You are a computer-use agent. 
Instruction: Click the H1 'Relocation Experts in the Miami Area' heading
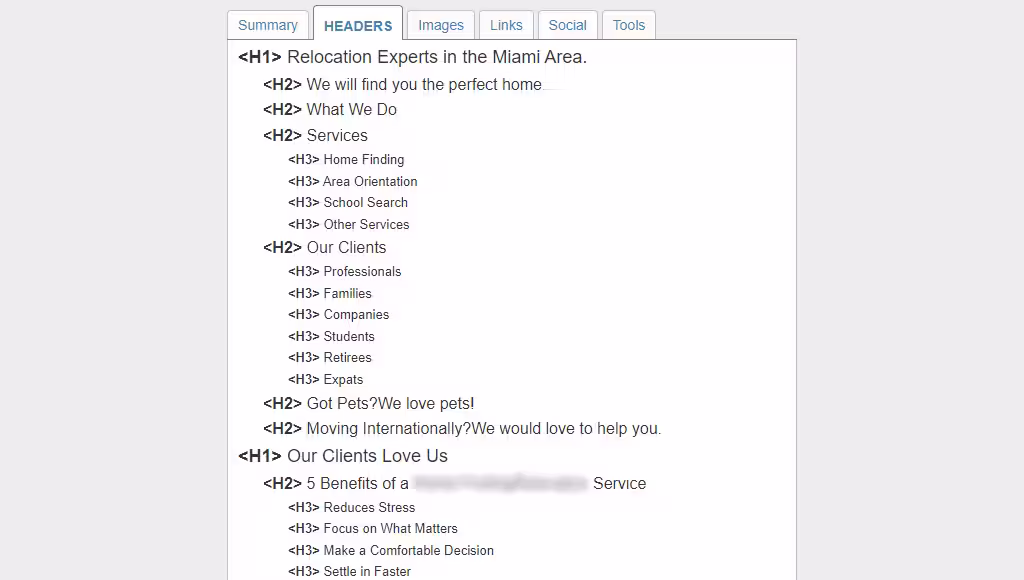tap(436, 57)
